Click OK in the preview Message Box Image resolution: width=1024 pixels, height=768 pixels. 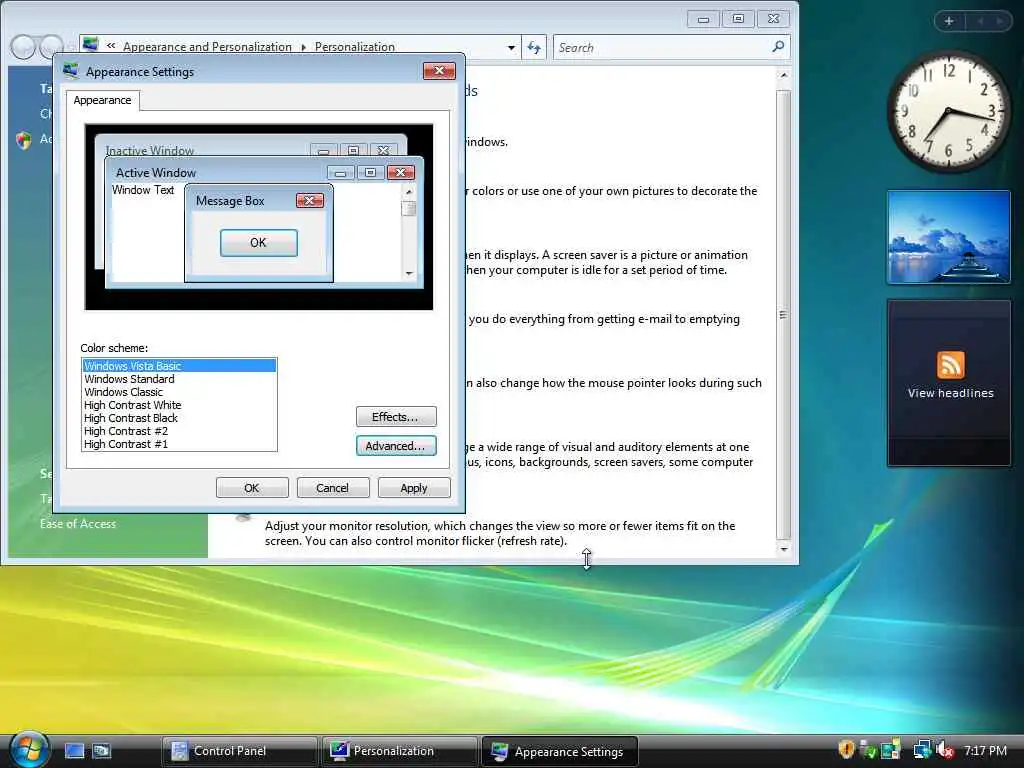[259, 242]
